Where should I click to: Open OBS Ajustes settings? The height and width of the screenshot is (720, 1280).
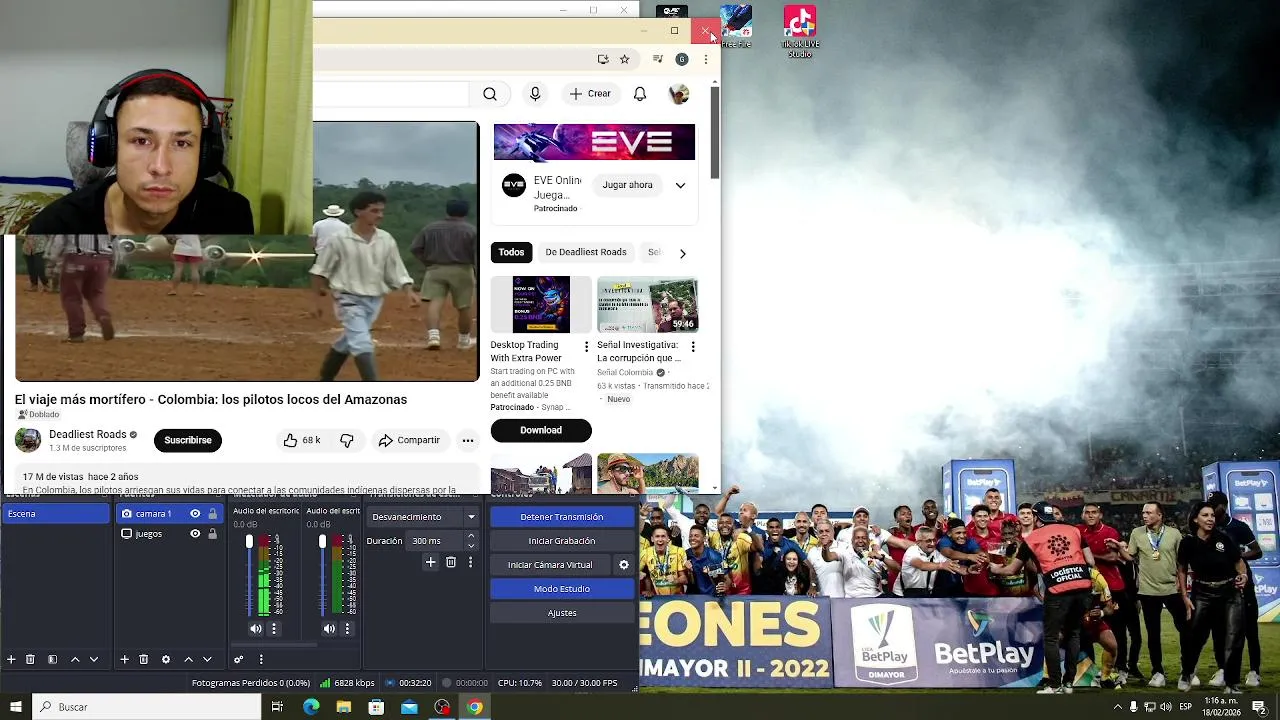(562, 613)
